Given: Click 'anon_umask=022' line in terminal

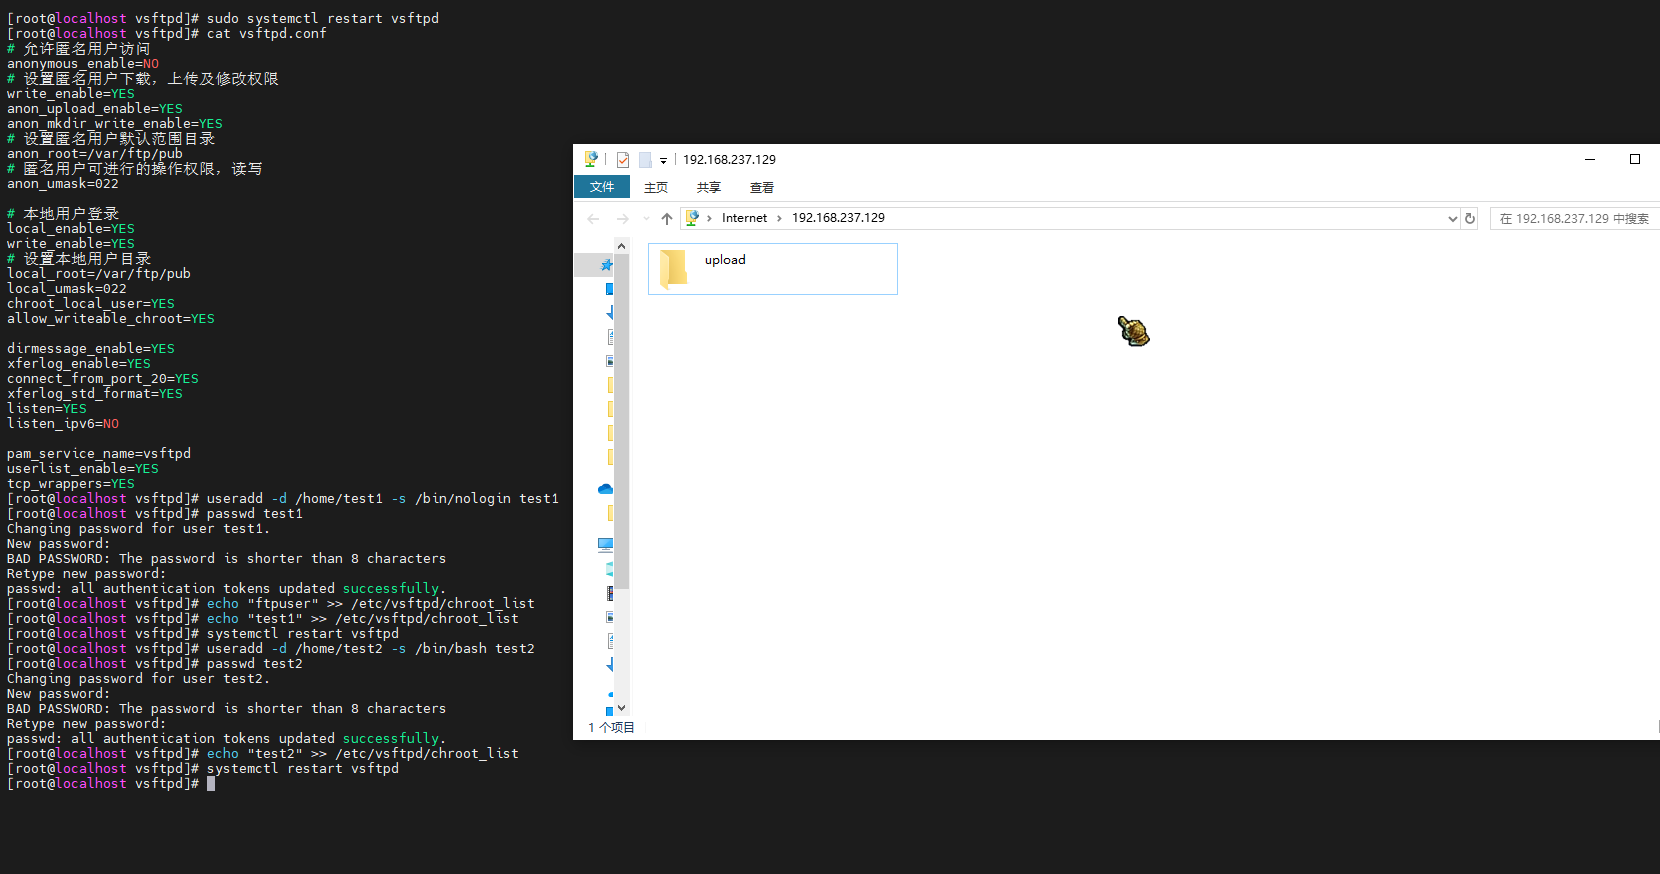Looking at the screenshot, I should coord(63,184).
